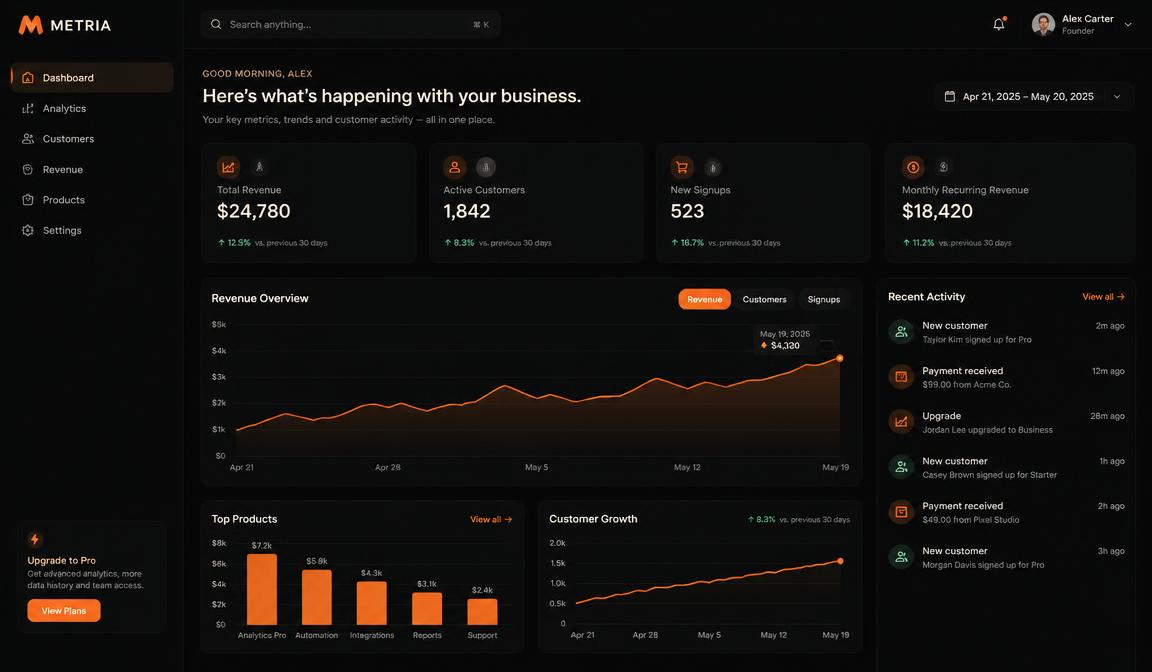Click the $24,780 total revenue value
Image resolution: width=1152 pixels, height=672 pixels.
(253, 212)
